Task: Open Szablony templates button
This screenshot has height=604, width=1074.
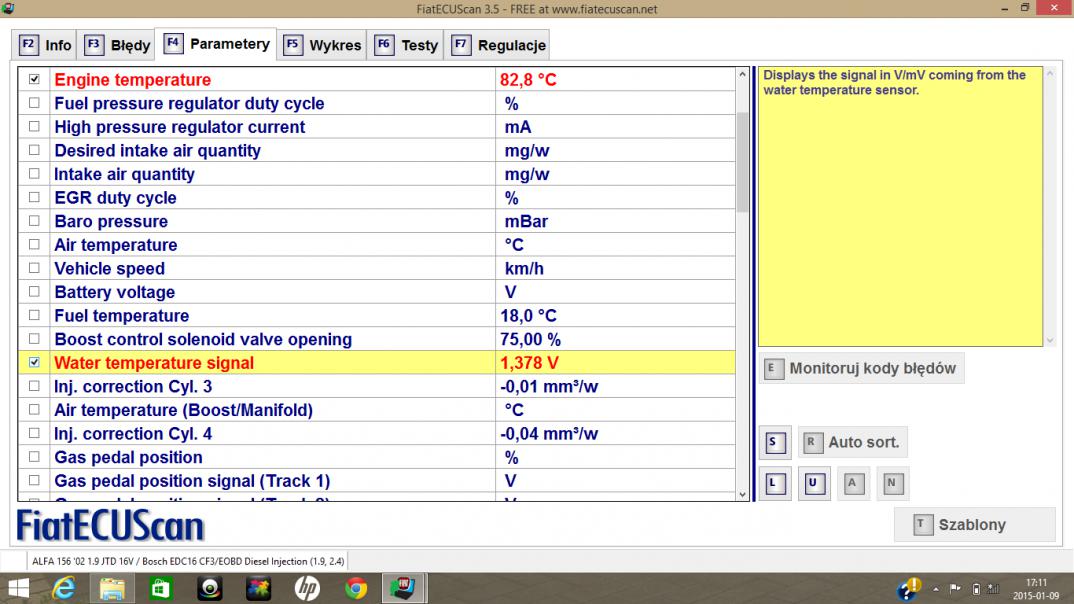Action: 973,524
